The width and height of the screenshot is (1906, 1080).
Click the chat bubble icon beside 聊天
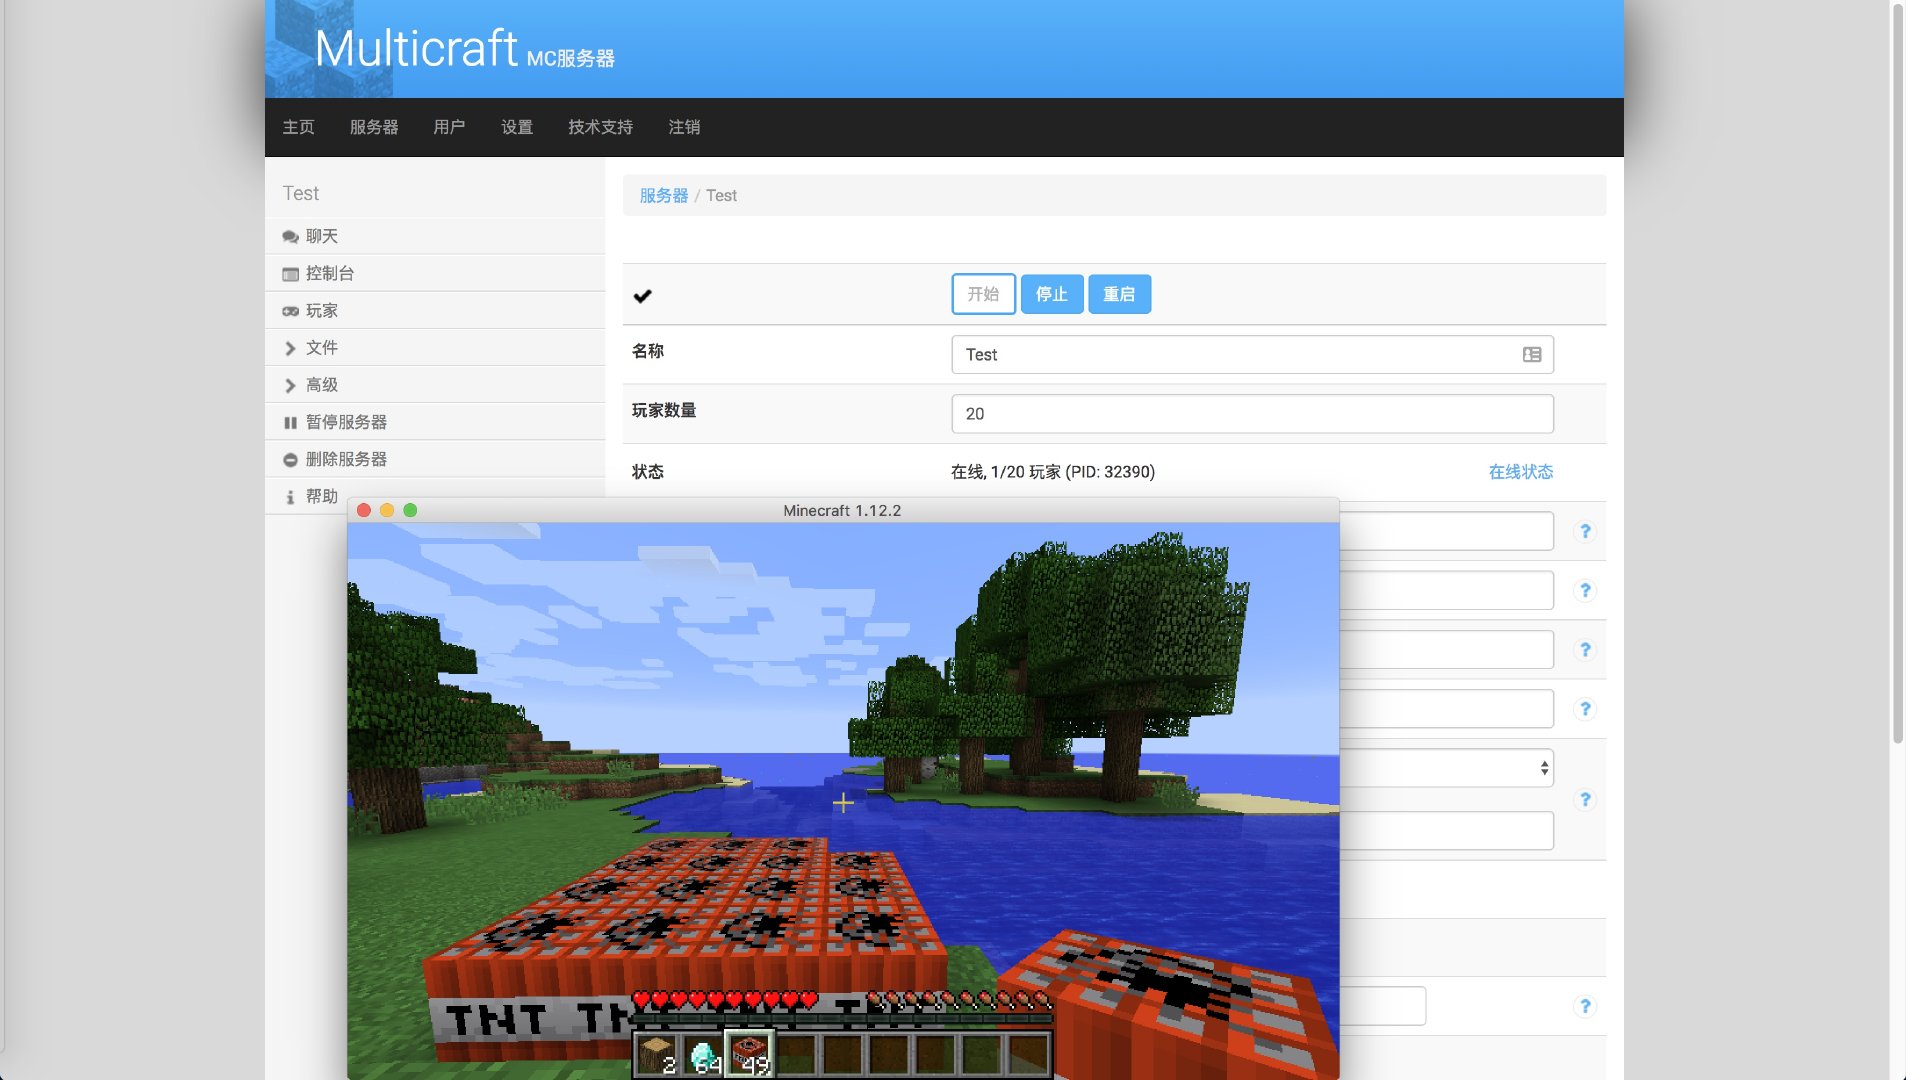pyautogui.click(x=290, y=237)
